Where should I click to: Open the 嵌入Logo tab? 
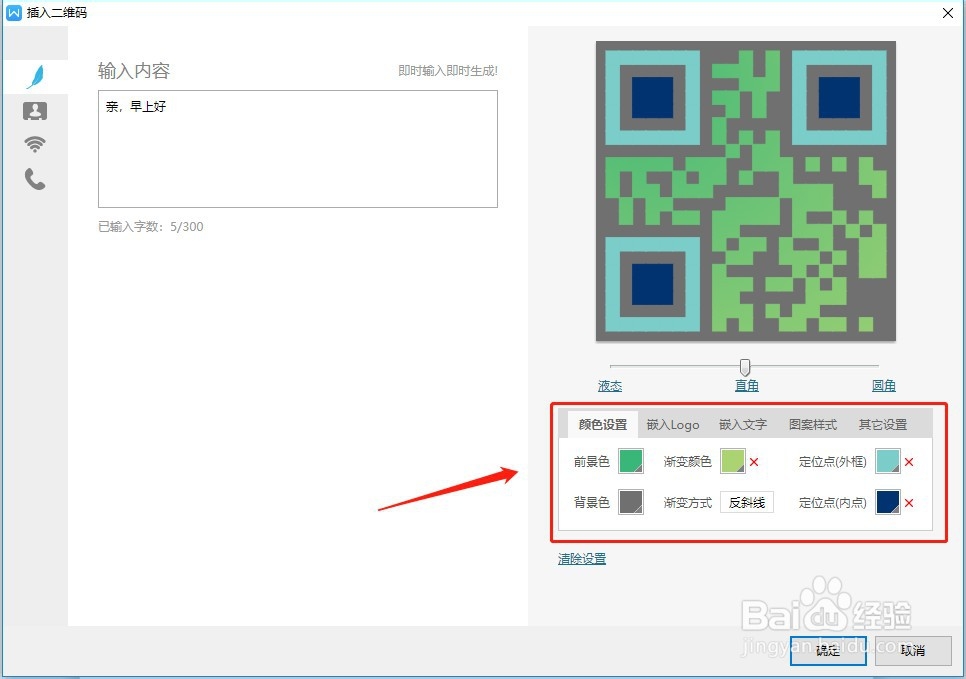click(x=673, y=425)
